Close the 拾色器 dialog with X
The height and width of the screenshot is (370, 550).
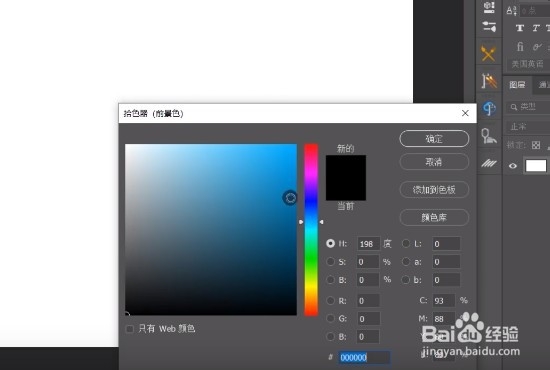(x=465, y=113)
